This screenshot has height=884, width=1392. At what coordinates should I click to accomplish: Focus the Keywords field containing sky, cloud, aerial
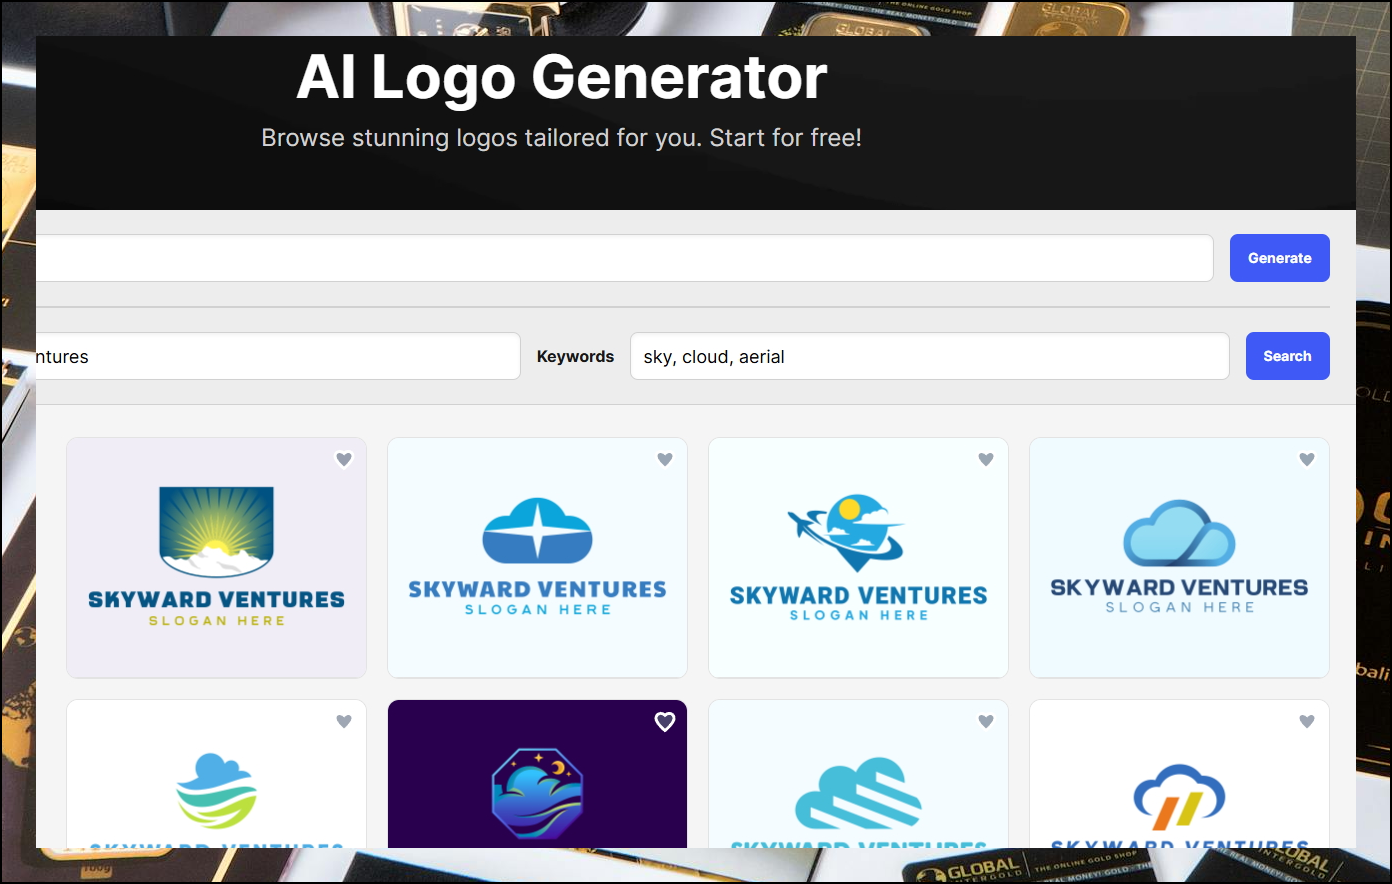click(929, 356)
